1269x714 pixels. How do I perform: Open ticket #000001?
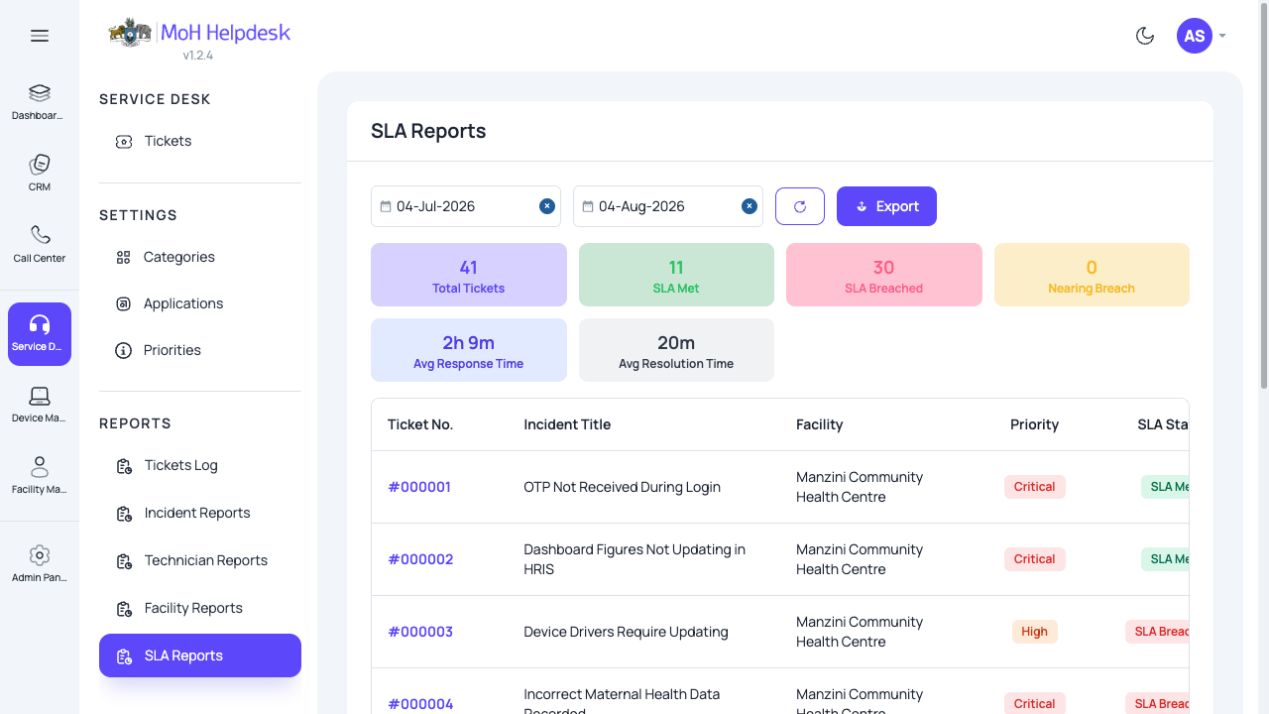coord(419,487)
